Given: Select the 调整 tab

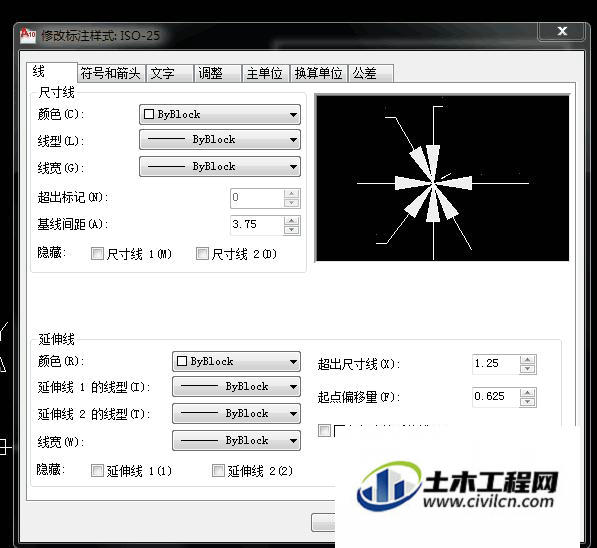Looking at the screenshot, I should (x=218, y=73).
